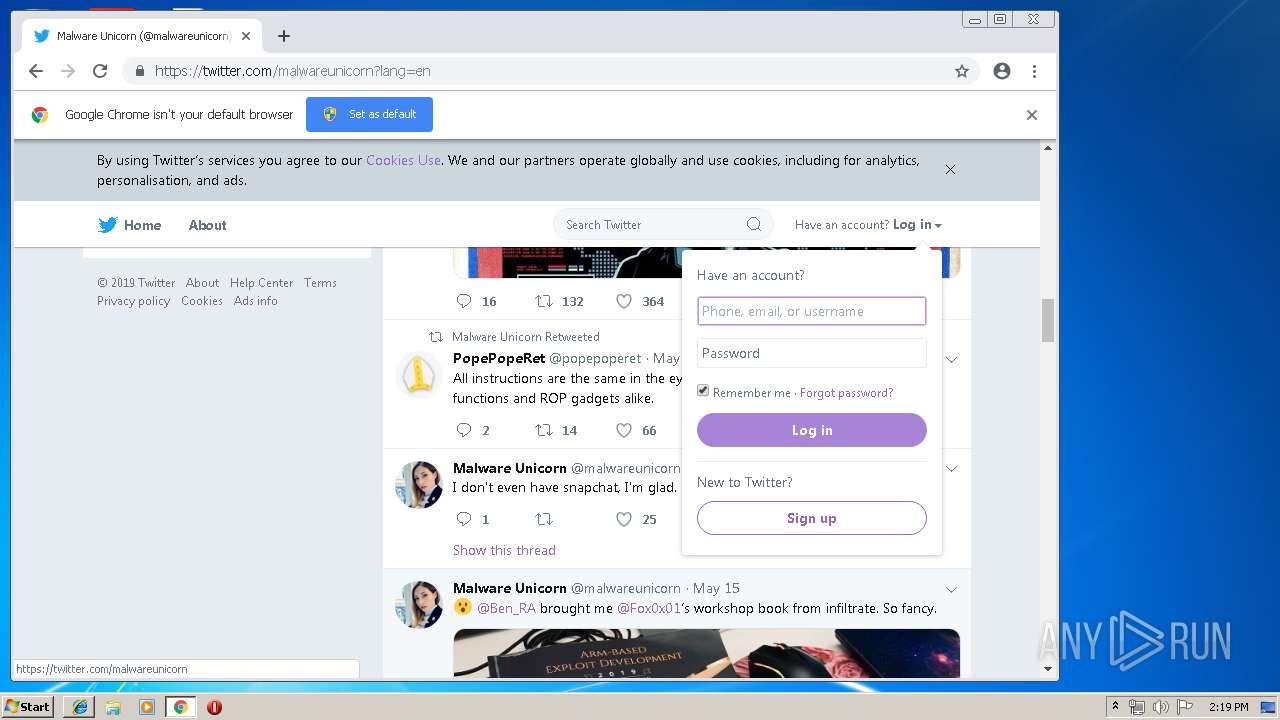Open the Chrome three-dot menu
Image resolution: width=1280 pixels, height=720 pixels.
point(1035,71)
